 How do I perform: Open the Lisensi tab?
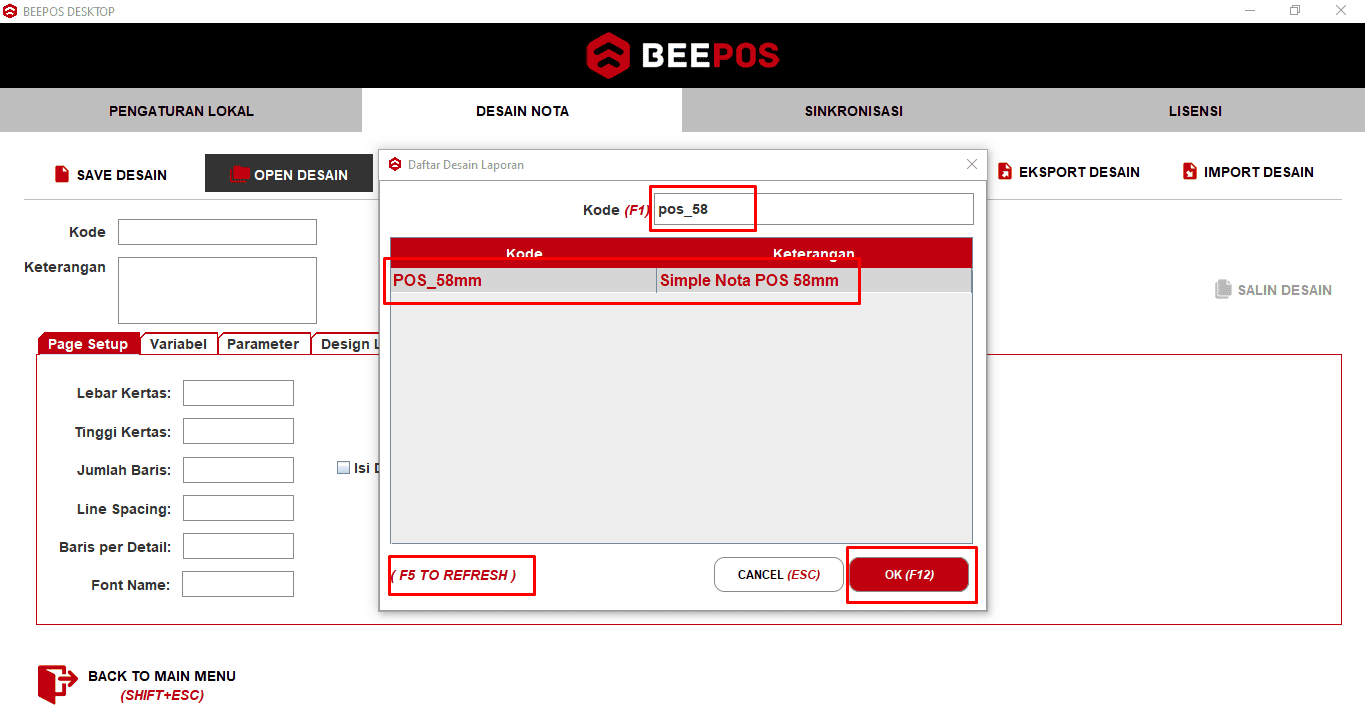pos(1195,111)
